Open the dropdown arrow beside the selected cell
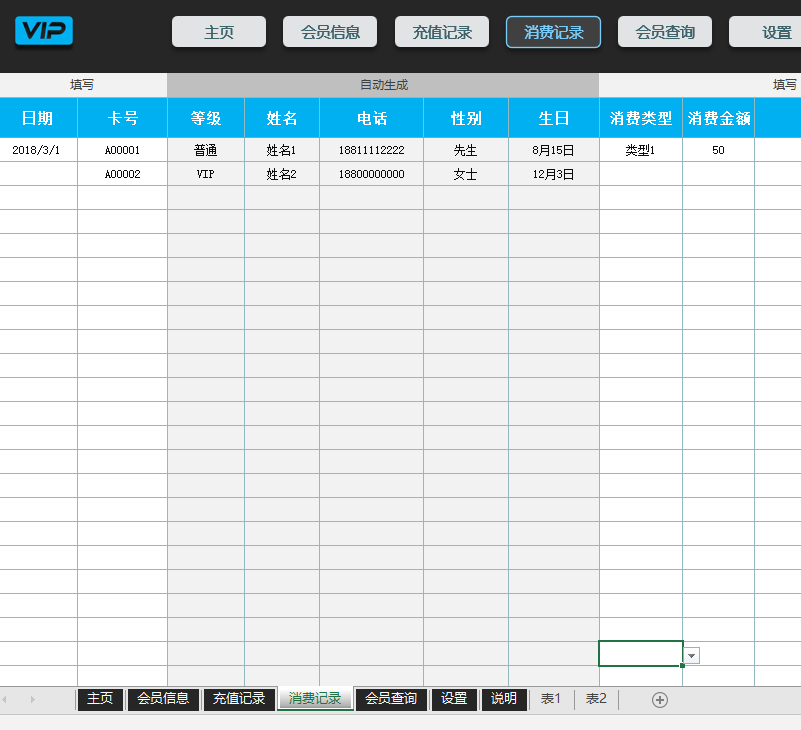This screenshot has height=730, width=801. click(690, 654)
